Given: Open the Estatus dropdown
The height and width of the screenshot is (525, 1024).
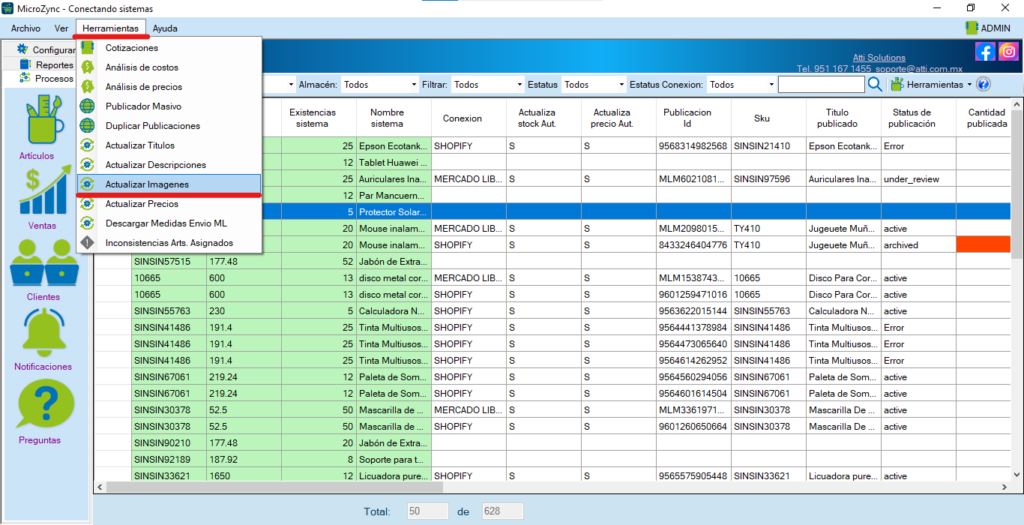Looking at the screenshot, I should pos(594,85).
